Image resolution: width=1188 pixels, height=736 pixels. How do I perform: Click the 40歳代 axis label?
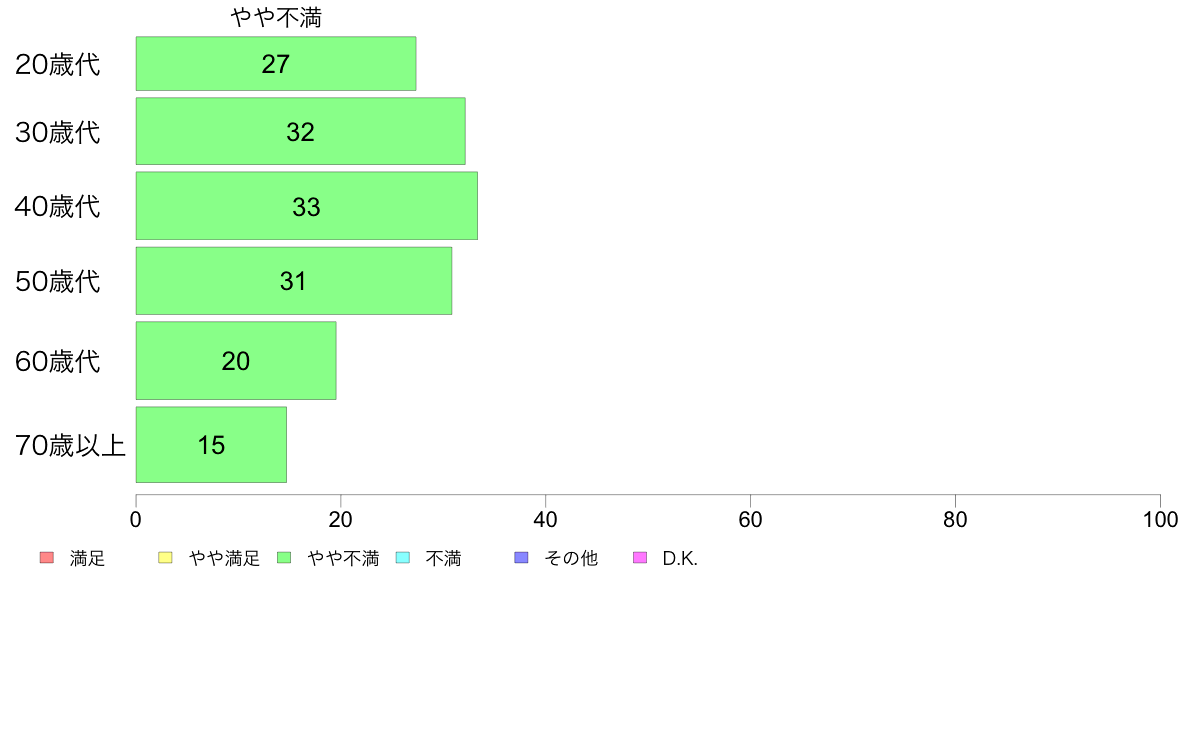[x=58, y=206]
